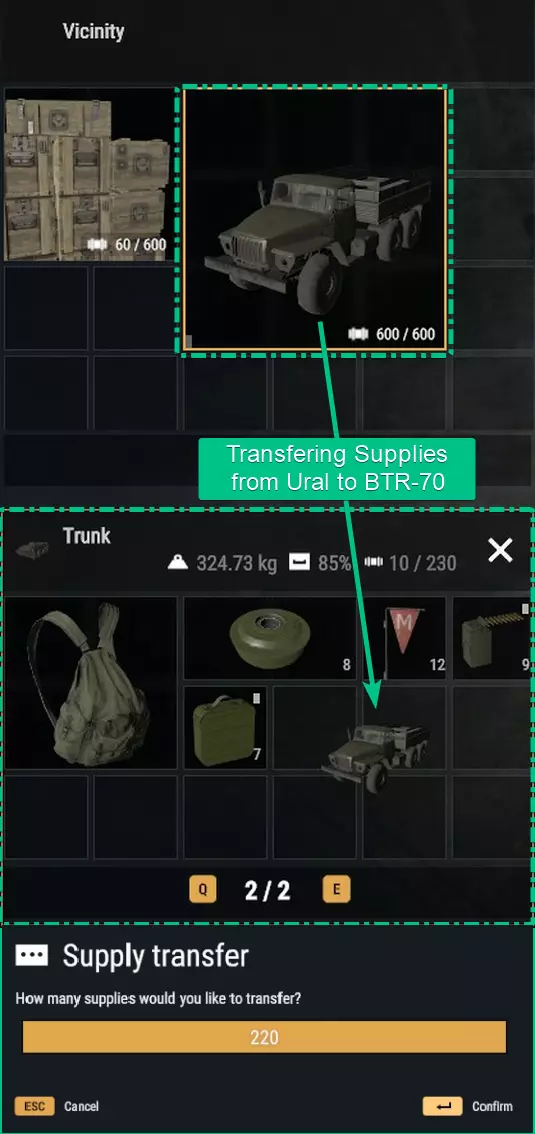
Task: Select the supply crates stack item
Action: coord(90,174)
